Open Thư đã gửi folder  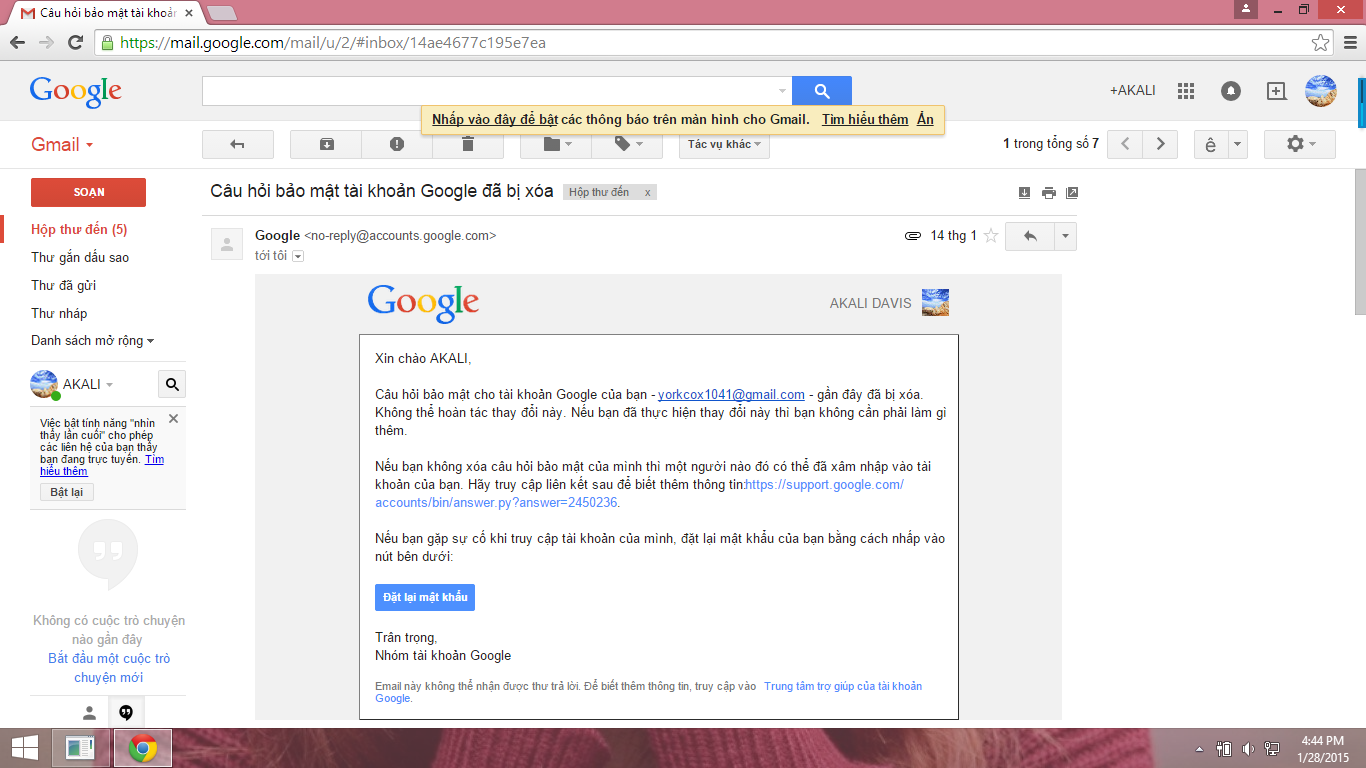coord(64,285)
